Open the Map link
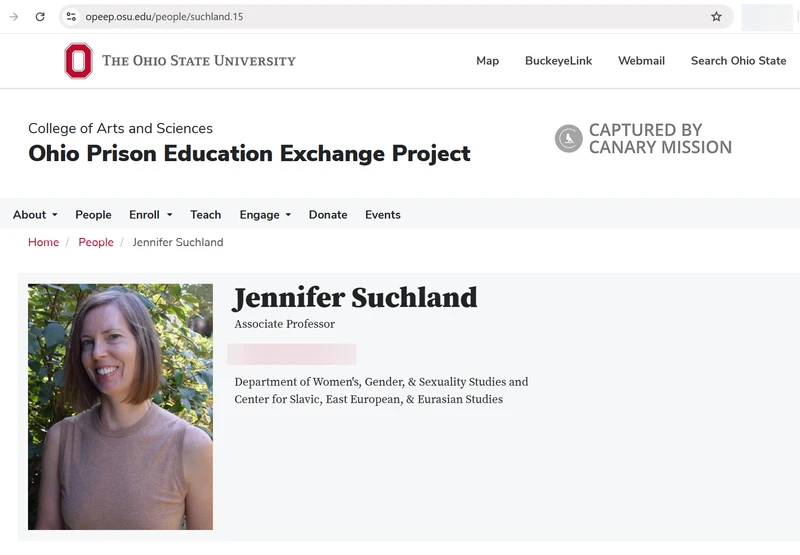 488,61
